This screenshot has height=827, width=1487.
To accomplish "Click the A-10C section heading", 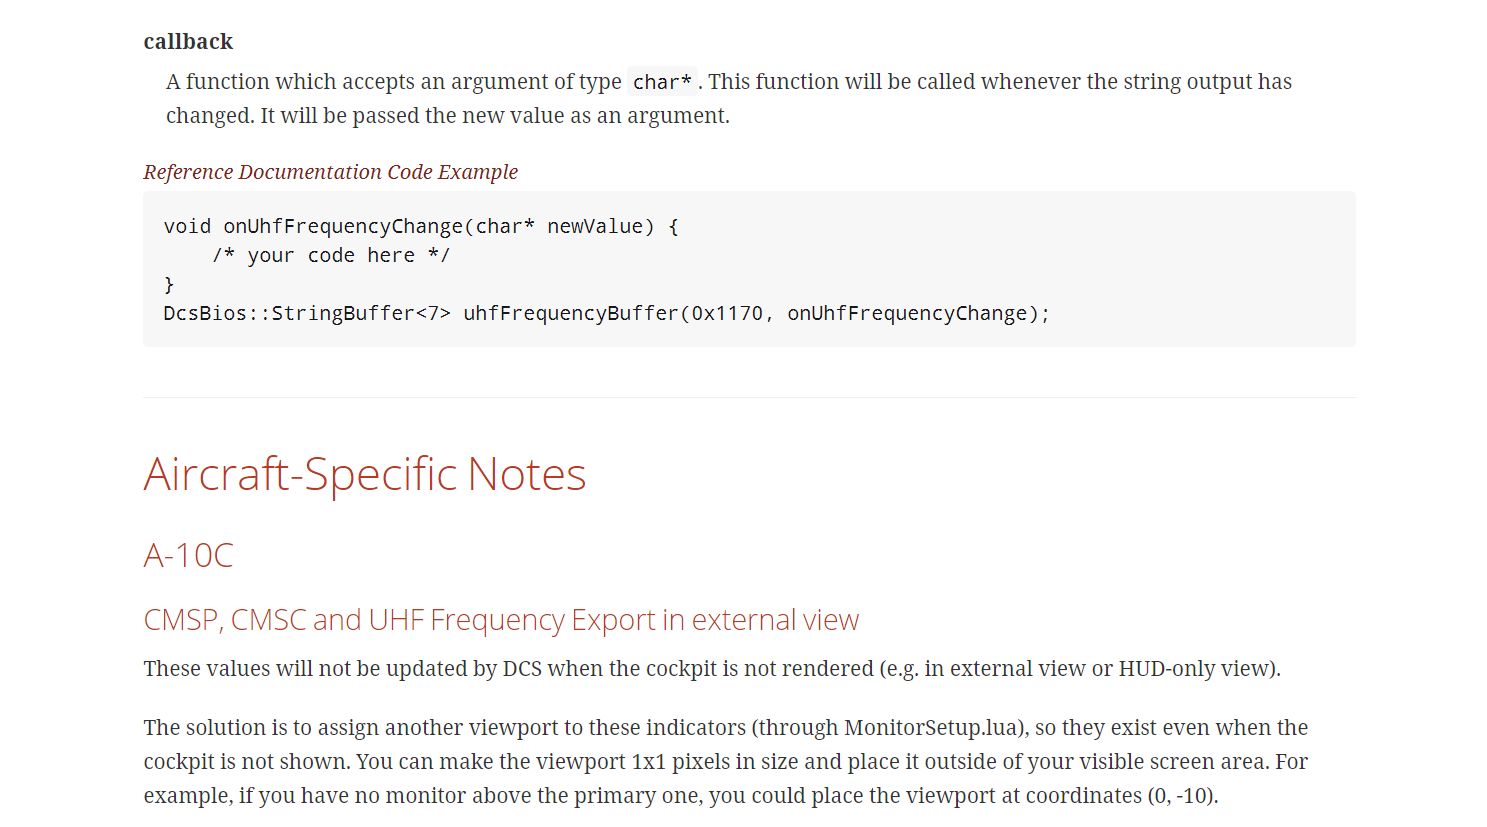I will 189,555.
